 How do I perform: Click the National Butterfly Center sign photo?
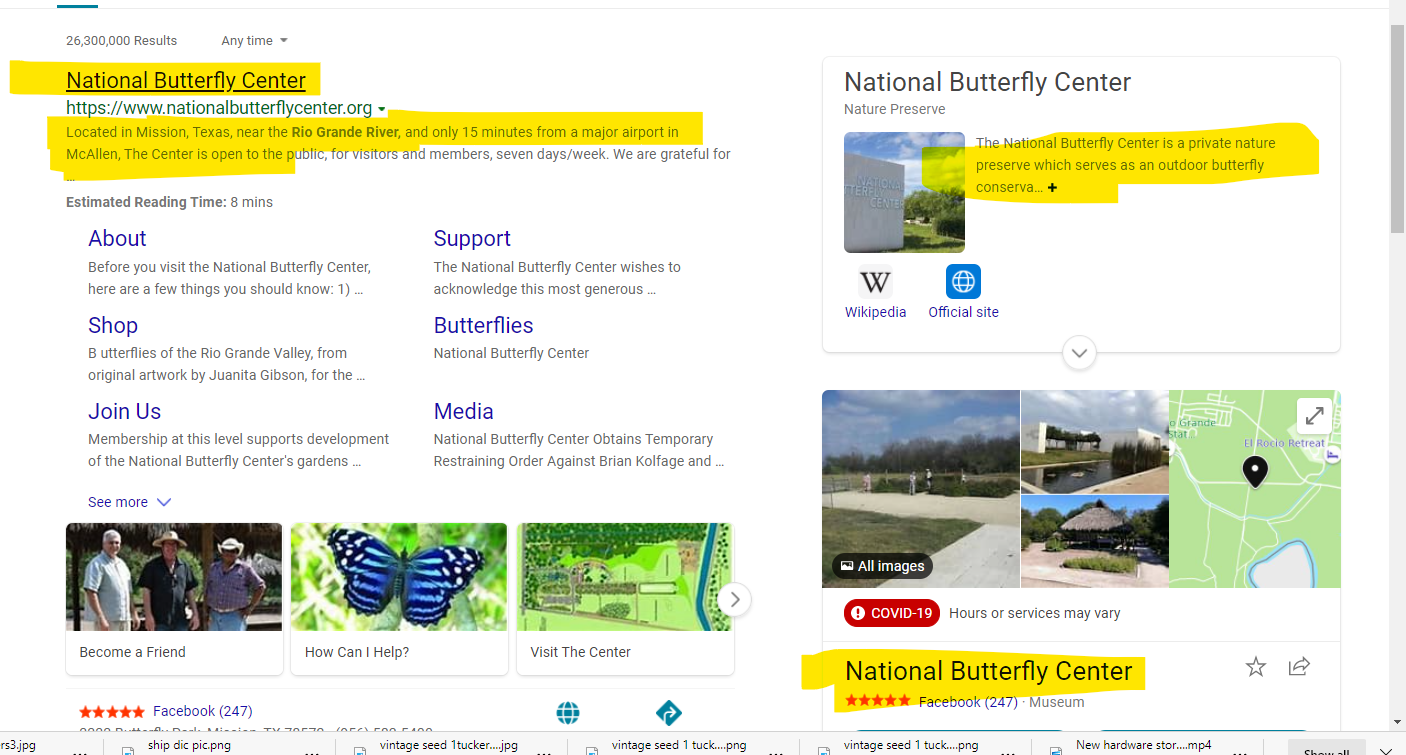904,192
